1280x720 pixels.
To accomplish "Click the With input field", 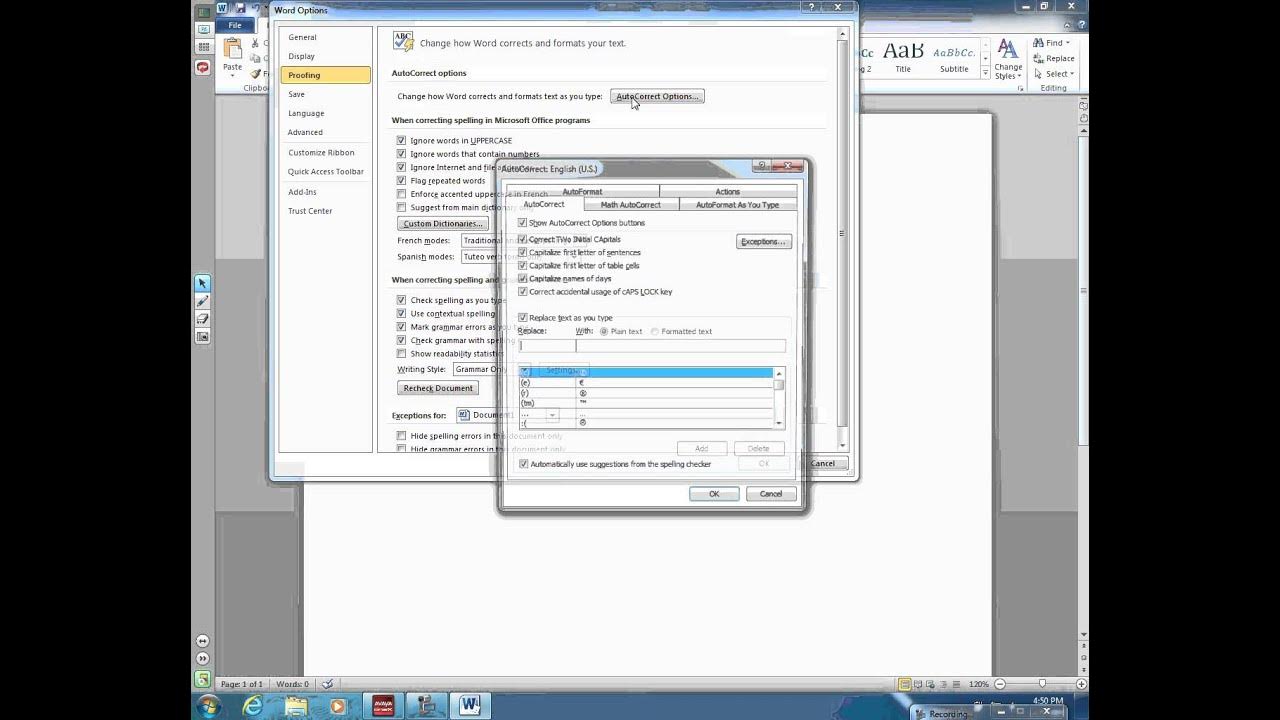I will click(681, 345).
